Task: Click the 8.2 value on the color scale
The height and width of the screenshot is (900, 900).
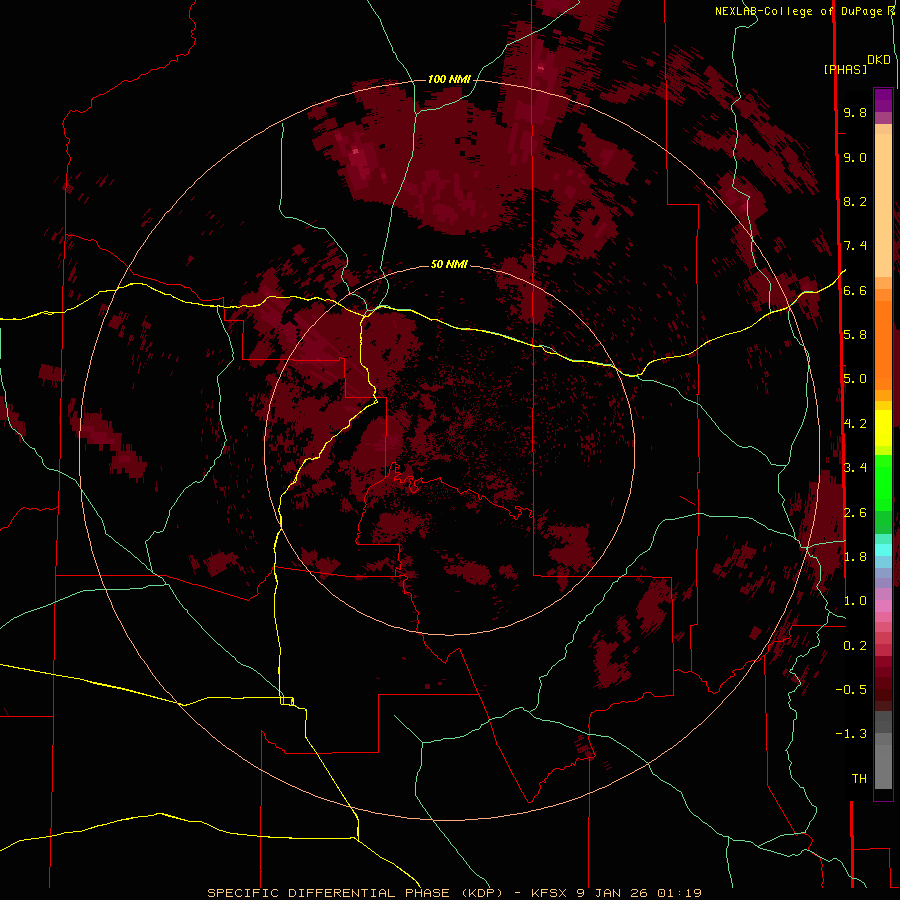Action: pos(855,201)
